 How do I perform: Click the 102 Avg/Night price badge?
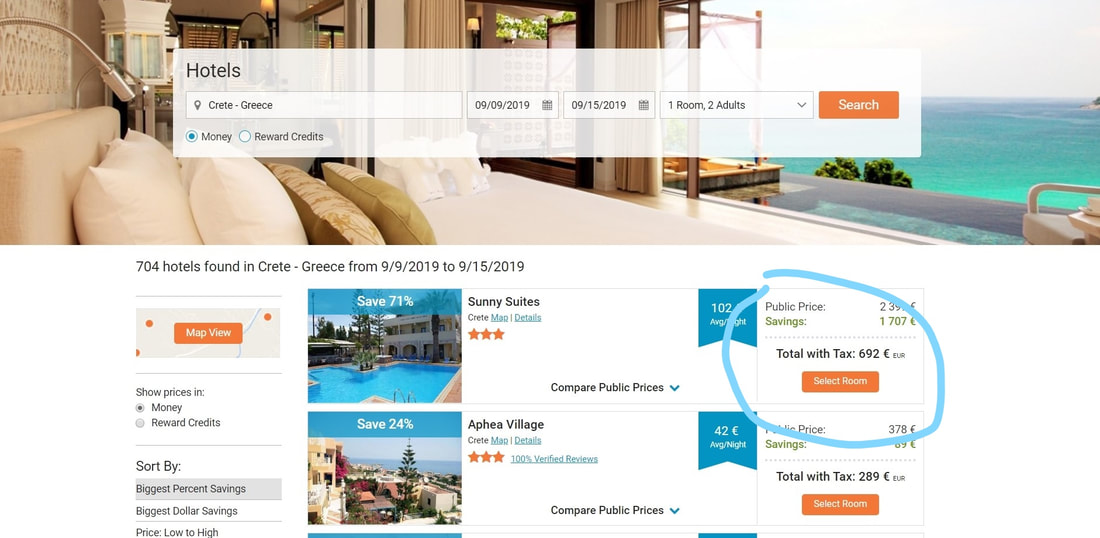[x=727, y=315]
